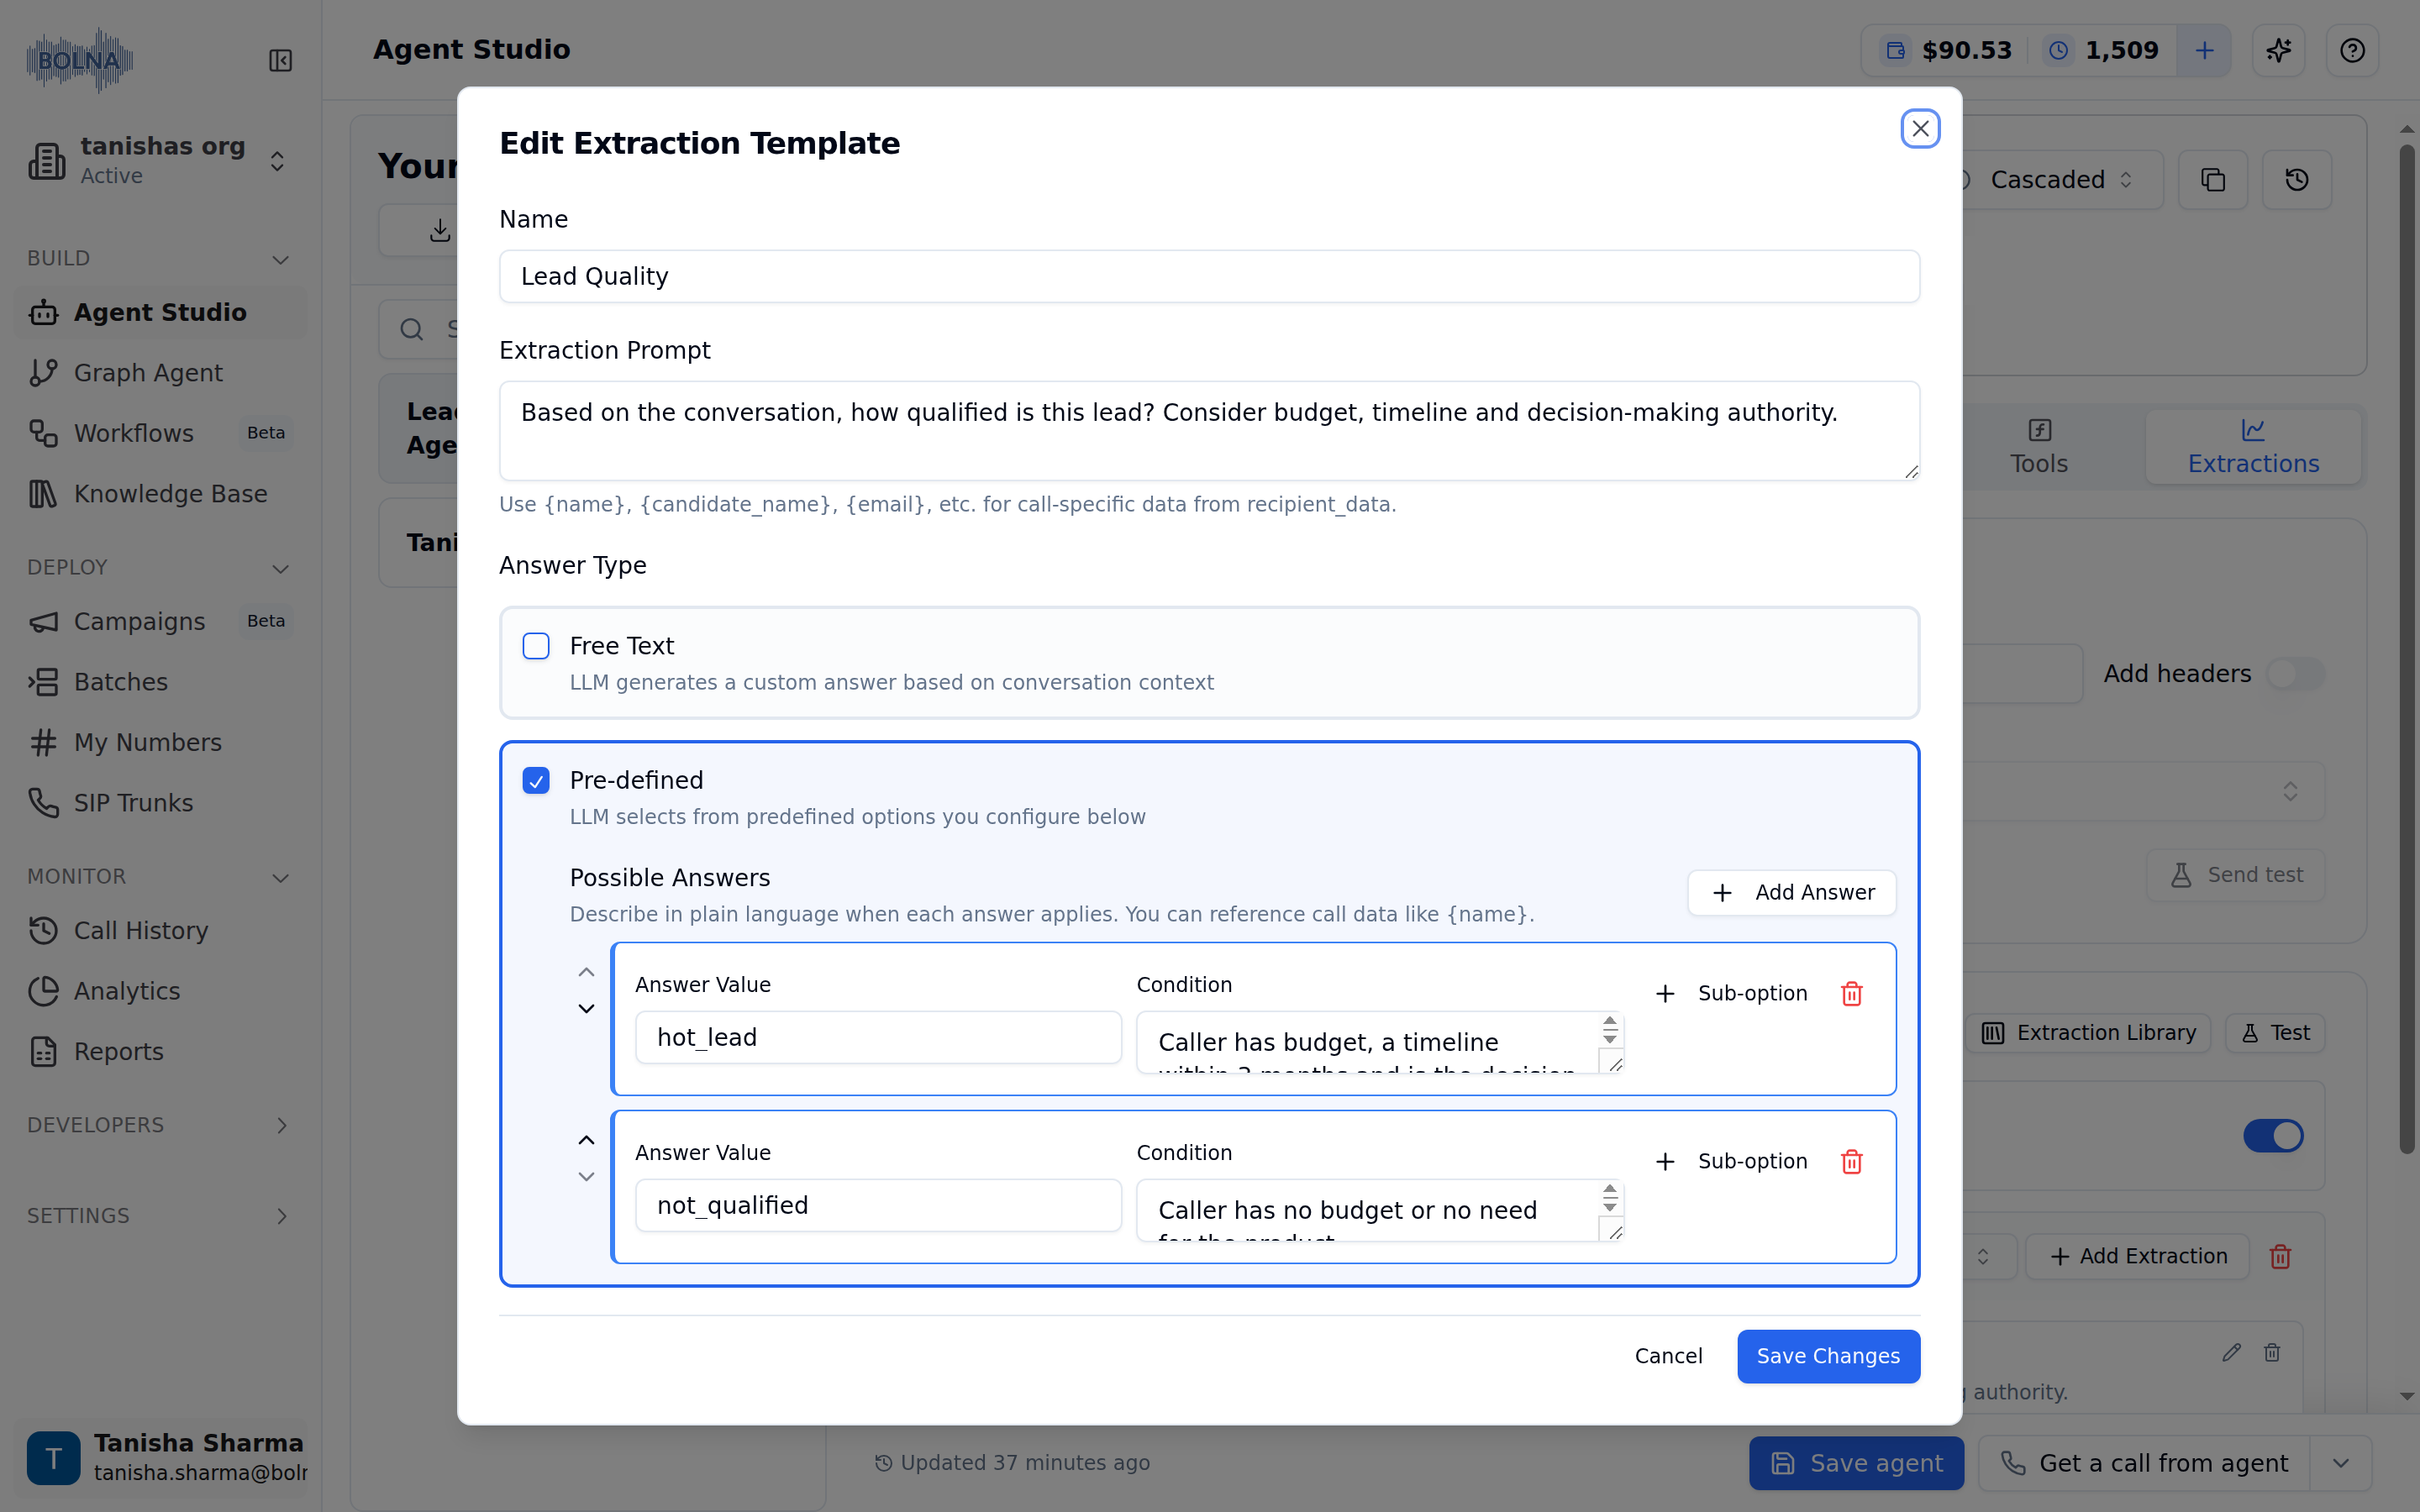Click the add credits plus icon
The height and width of the screenshot is (1512, 2420).
click(x=2204, y=50)
